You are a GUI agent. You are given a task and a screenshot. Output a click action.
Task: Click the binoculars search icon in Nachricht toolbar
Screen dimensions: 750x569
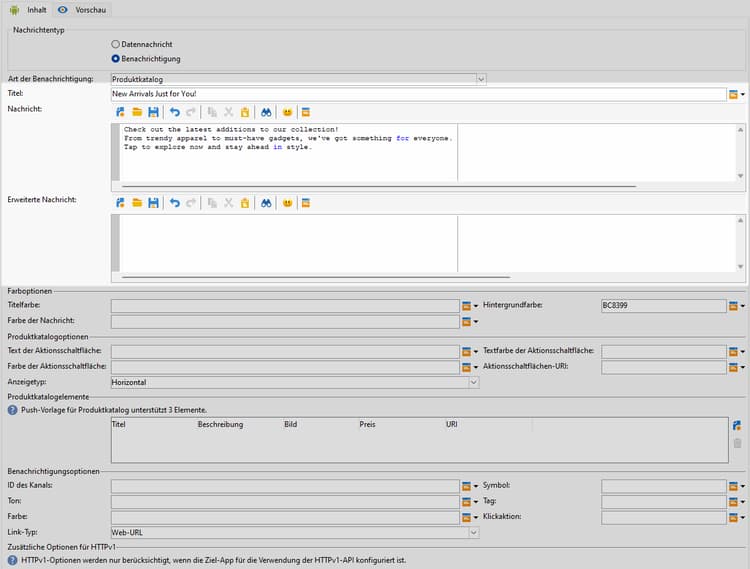click(x=266, y=112)
